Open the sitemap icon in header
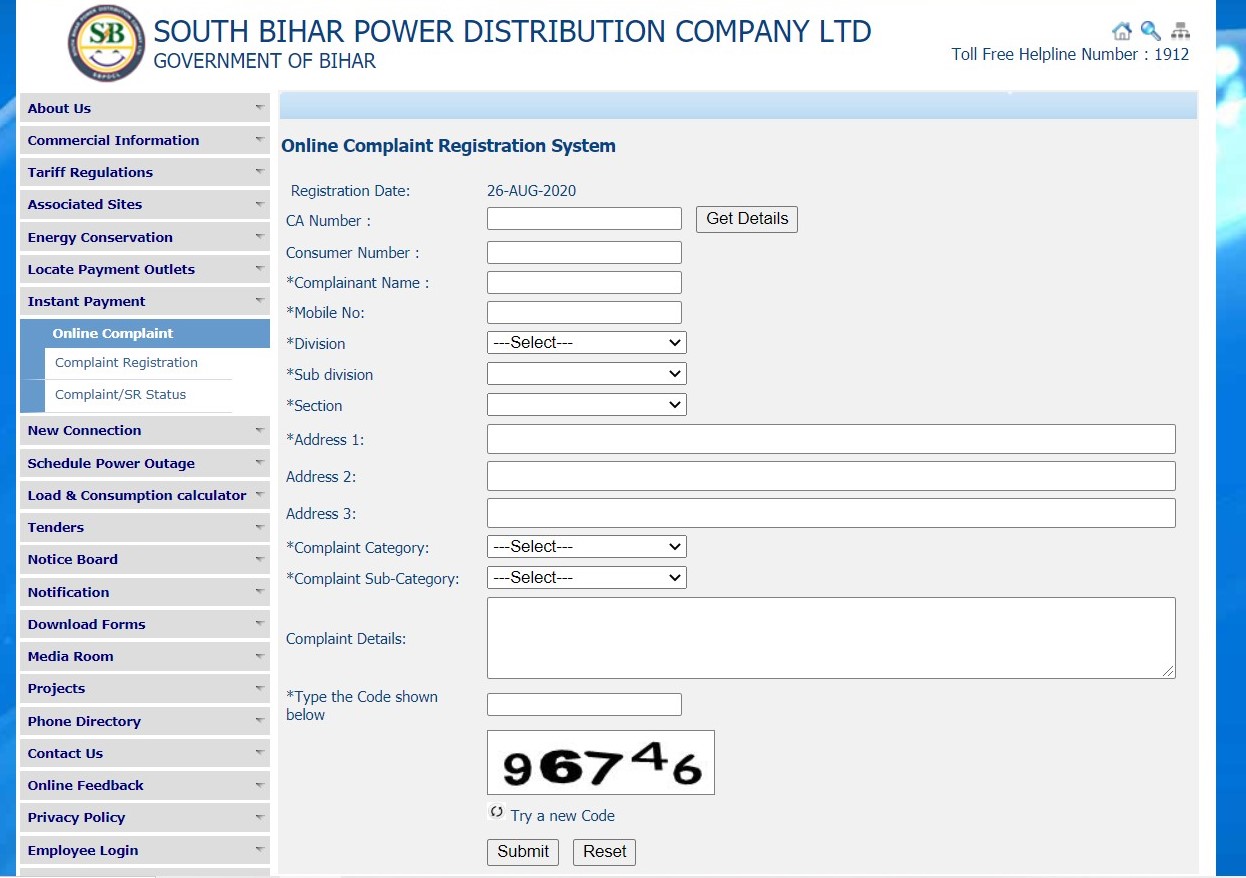The image size is (1246, 878). click(1180, 31)
